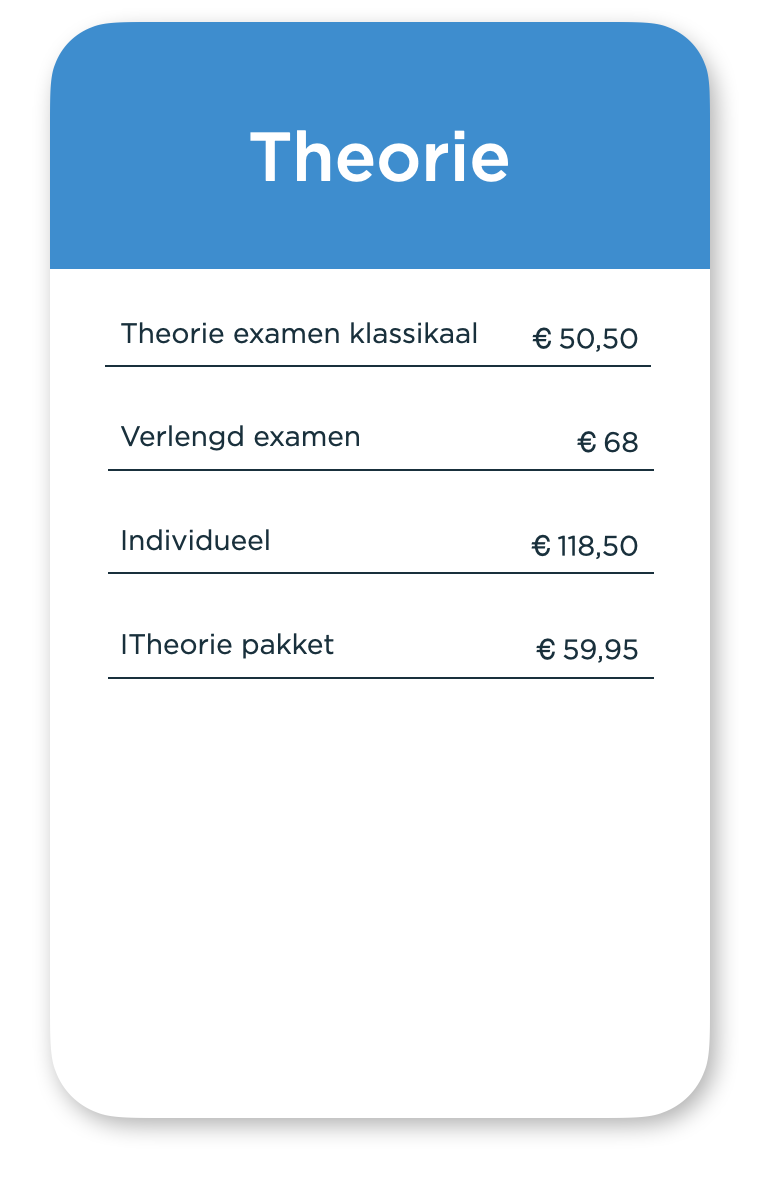Click divider line under Theorie examen klassikaal
768x1180 pixels.
(x=378, y=366)
